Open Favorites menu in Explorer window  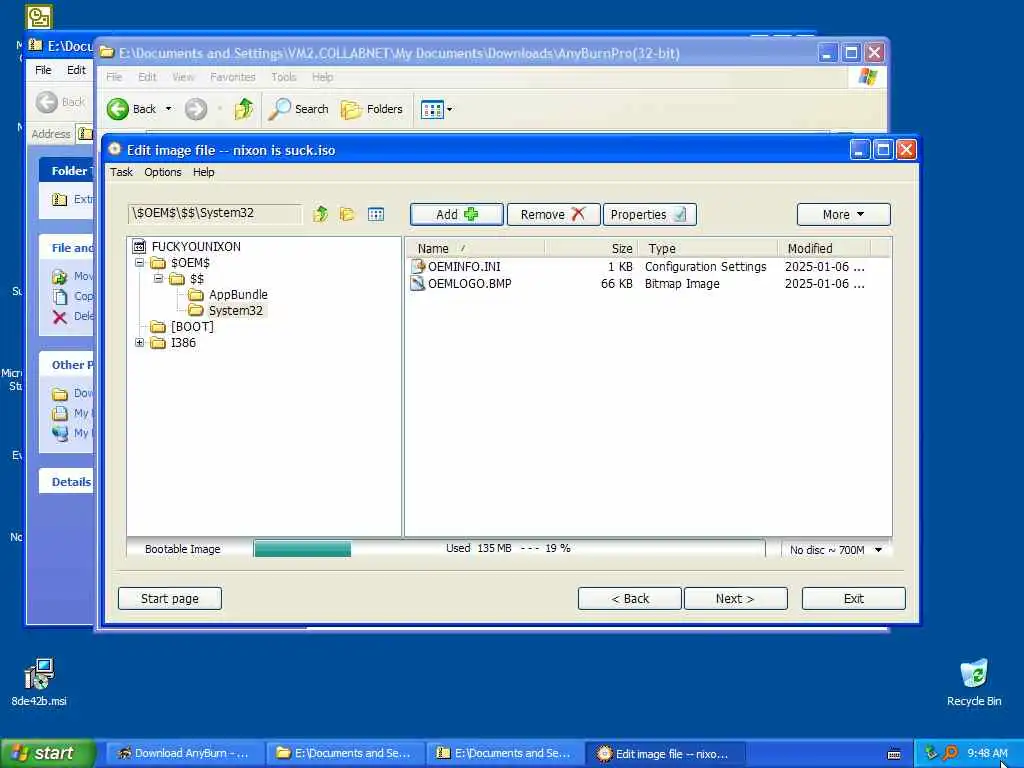point(232,77)
